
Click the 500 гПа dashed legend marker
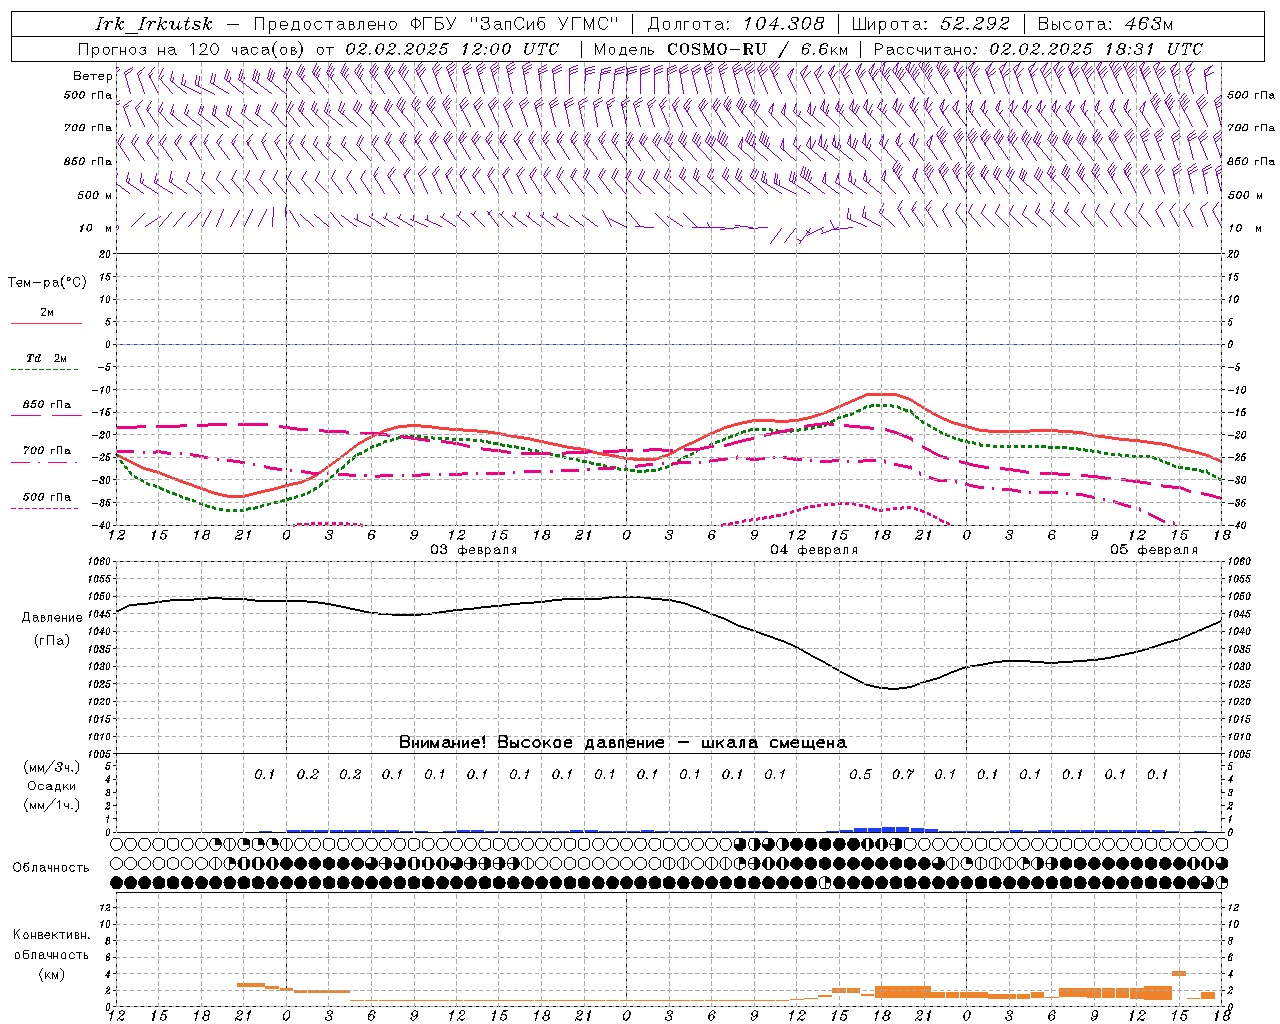[47, 508]
